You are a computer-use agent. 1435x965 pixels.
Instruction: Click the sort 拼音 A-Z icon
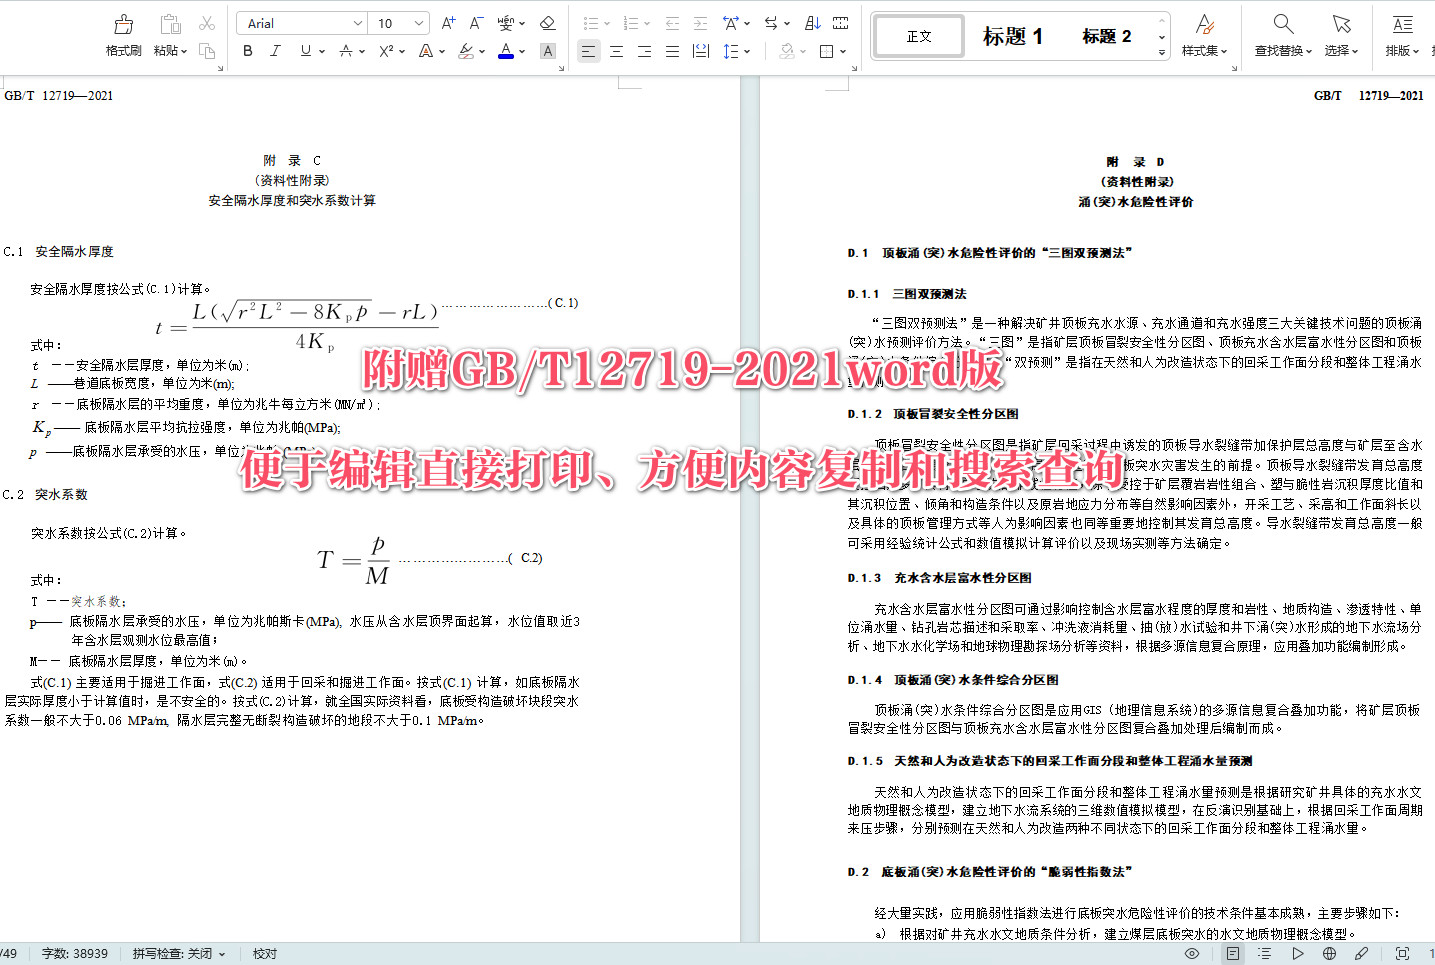811,24
